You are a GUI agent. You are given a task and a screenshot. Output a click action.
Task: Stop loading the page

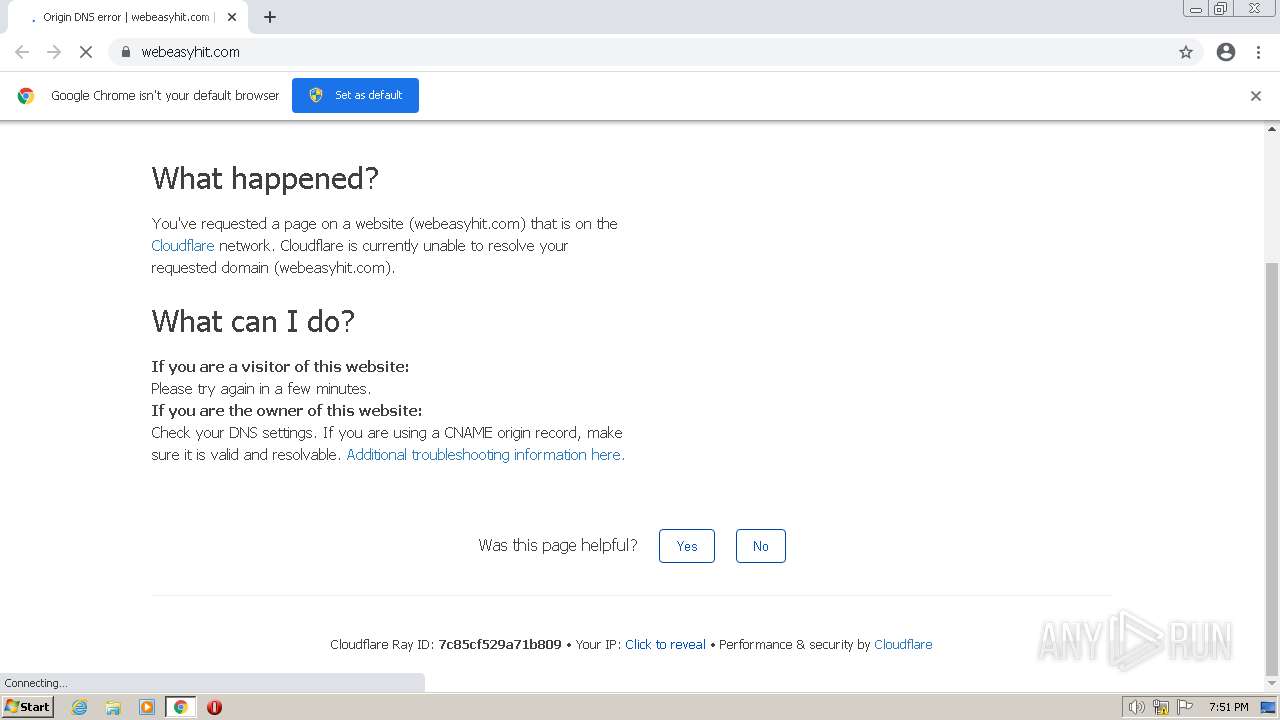click(x=86, y=52)
